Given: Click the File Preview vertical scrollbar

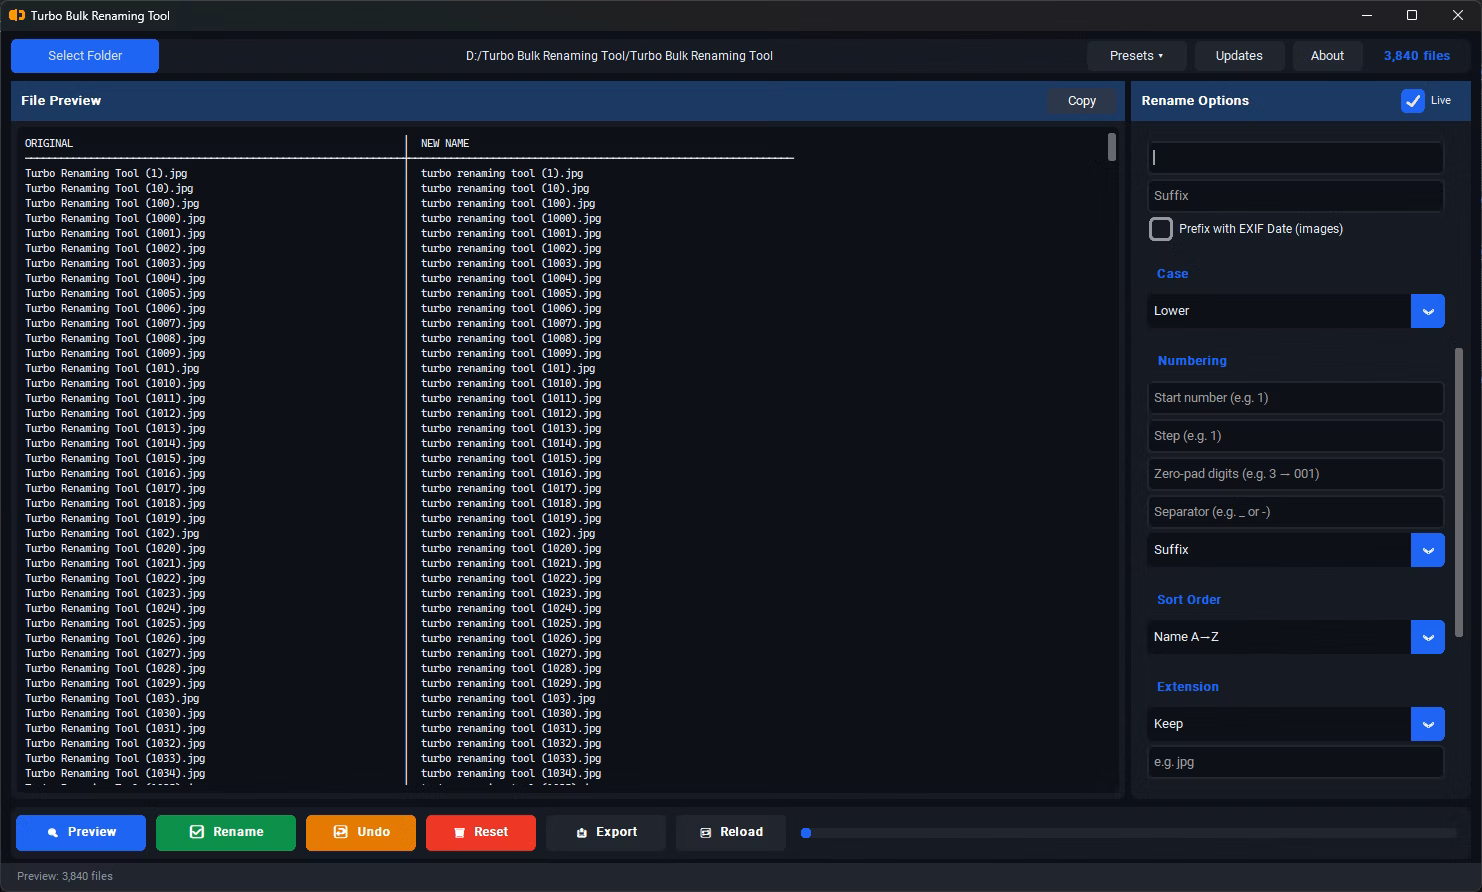Looking at the screenshot, I should click(x=1112, y=147).
